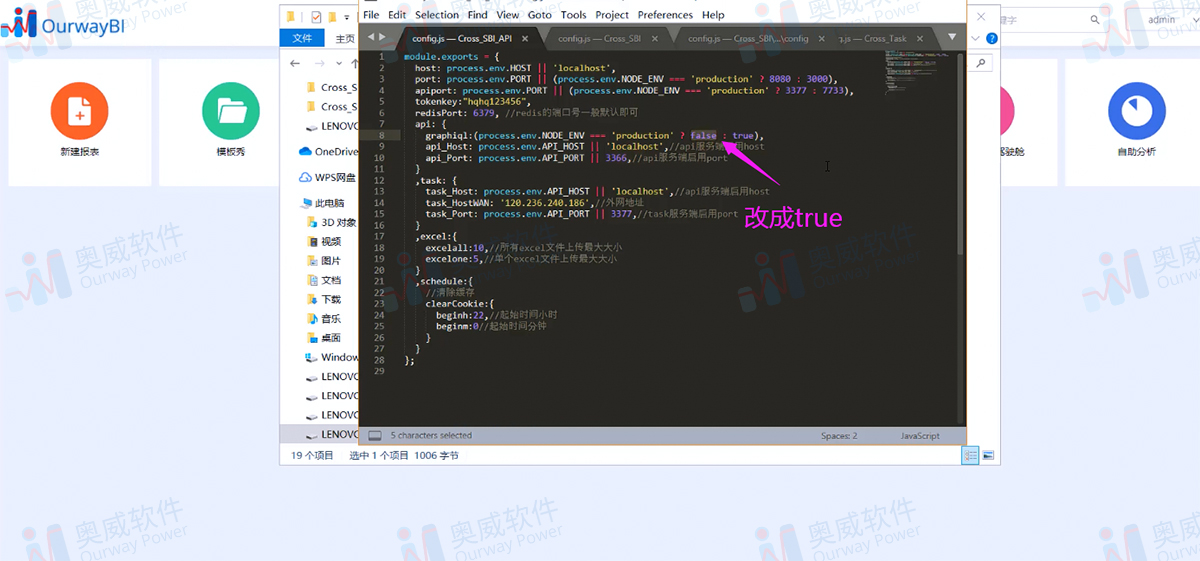Open the Tools menu
Image resolution: width=1200 pixels, height=561 pixels.
[574, 15]
